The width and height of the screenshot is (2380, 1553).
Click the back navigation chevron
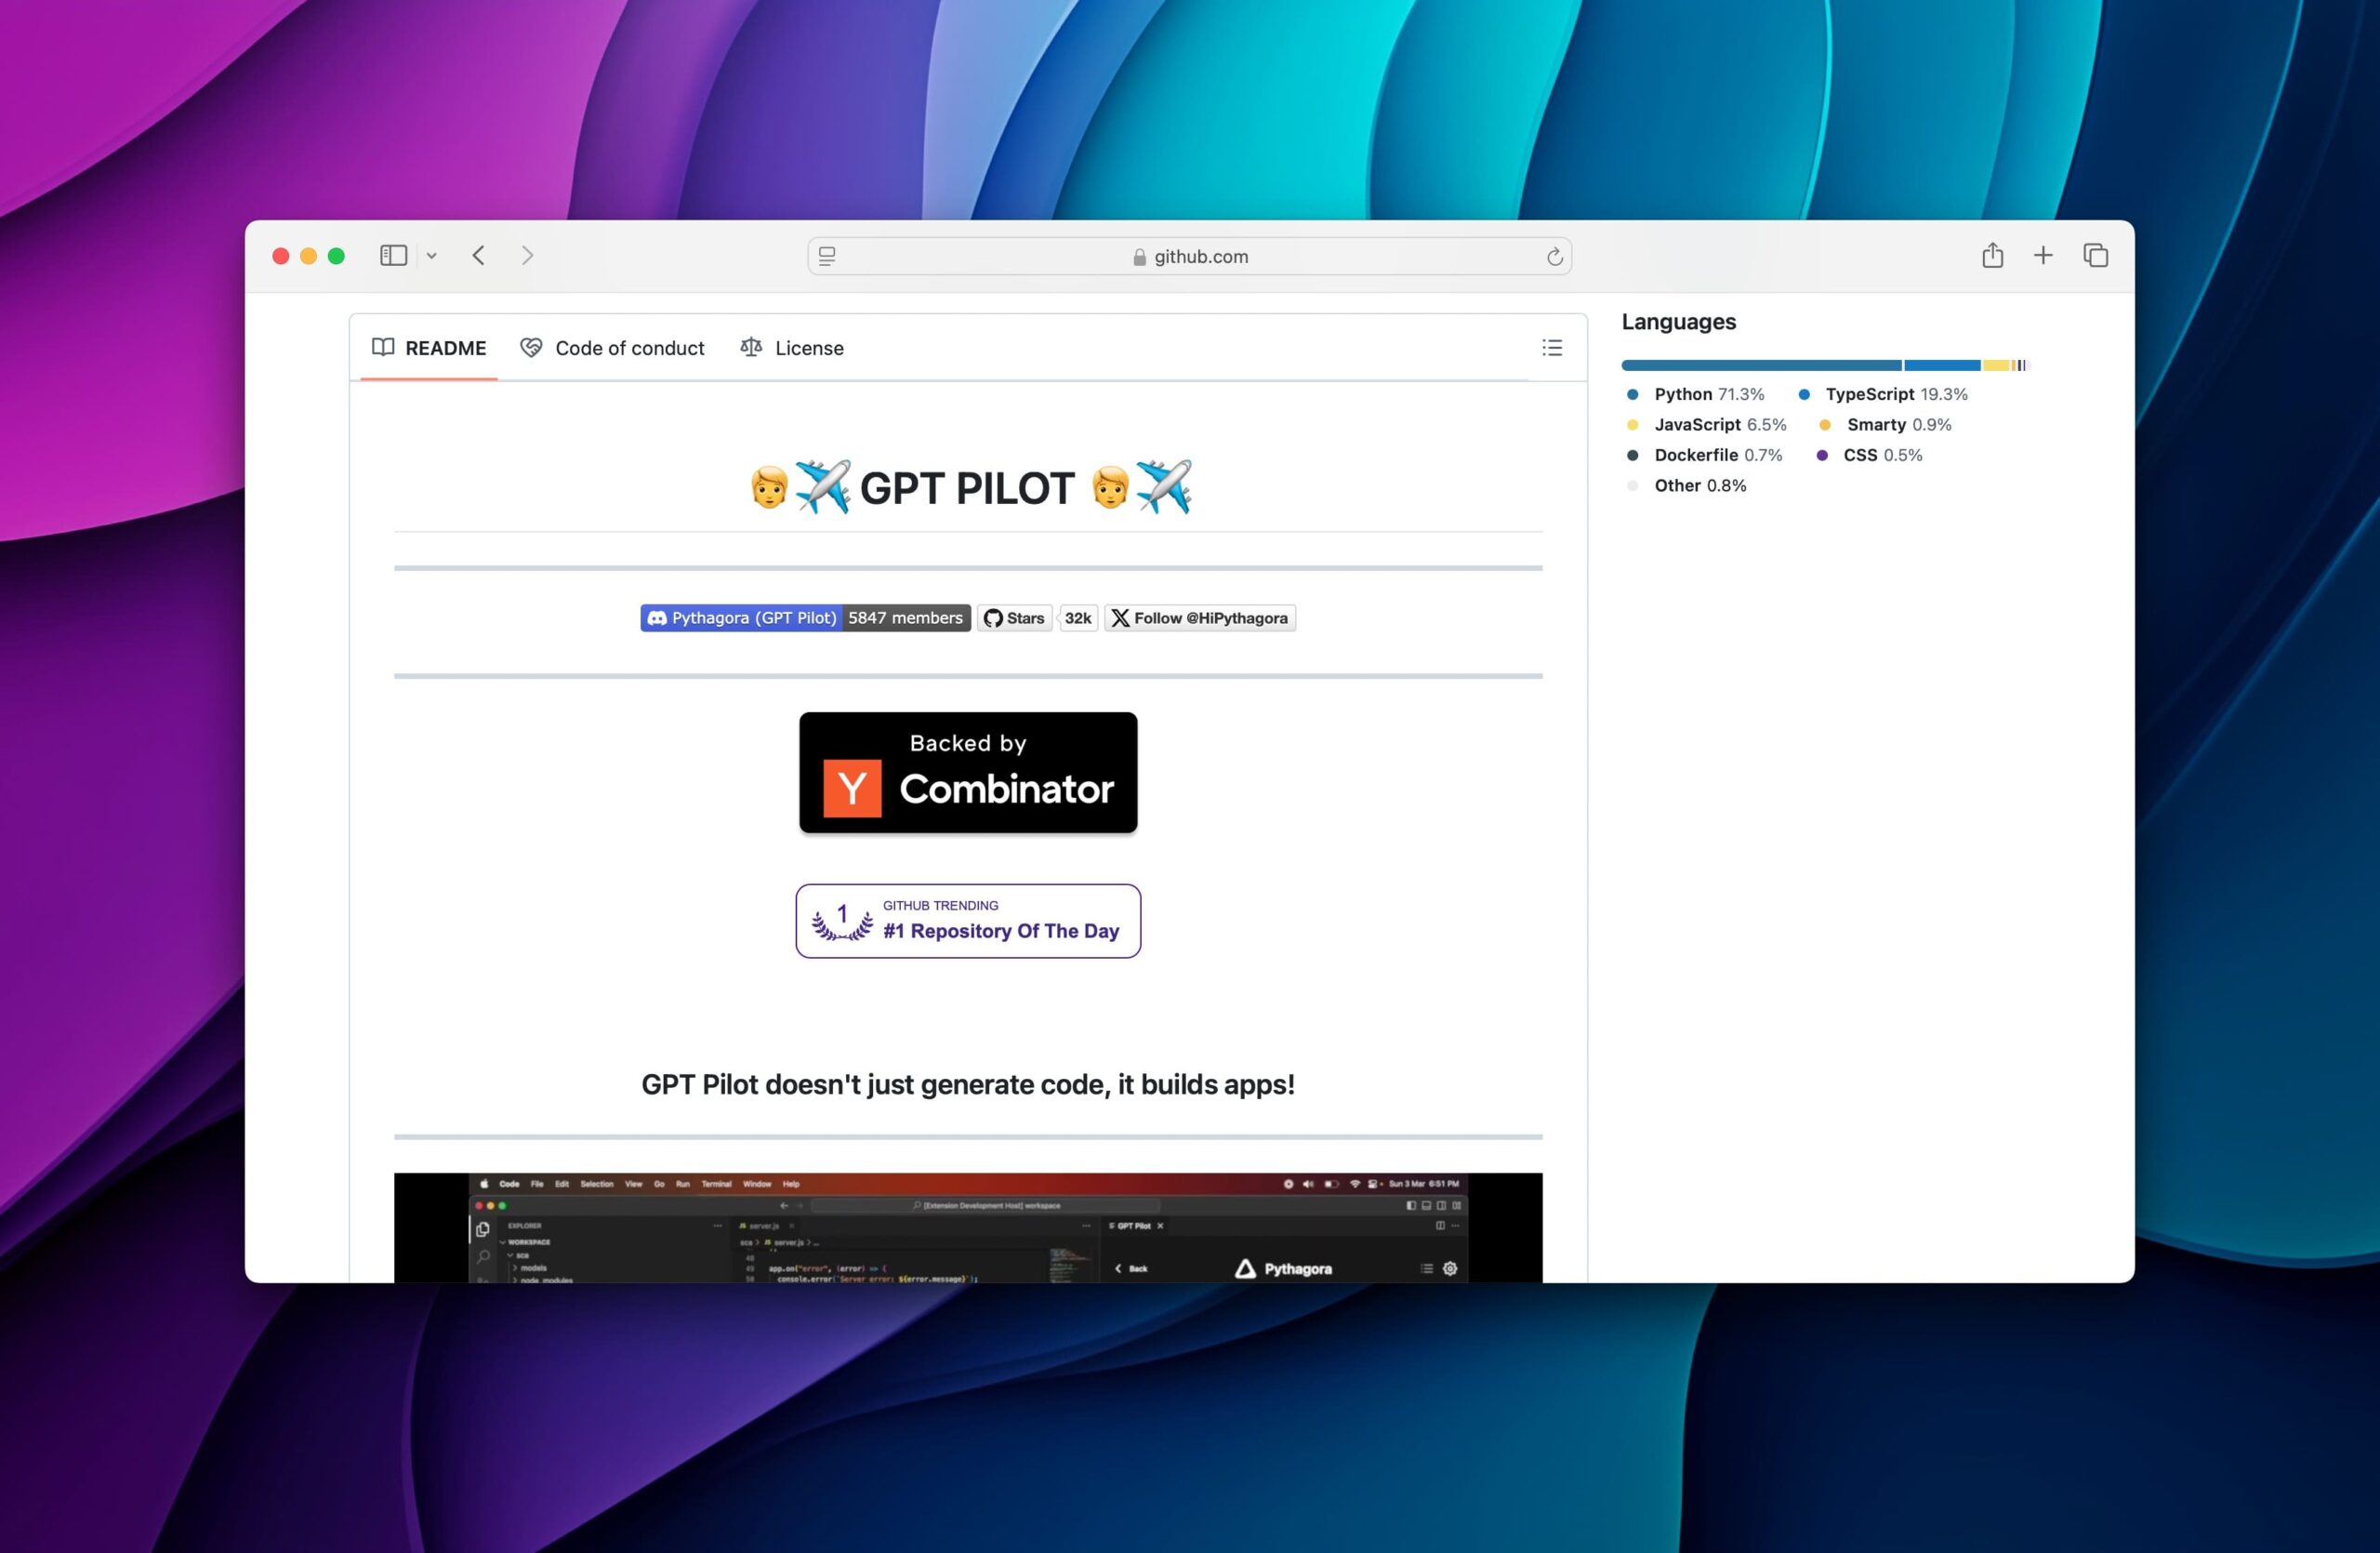click(x=478, y=255)
